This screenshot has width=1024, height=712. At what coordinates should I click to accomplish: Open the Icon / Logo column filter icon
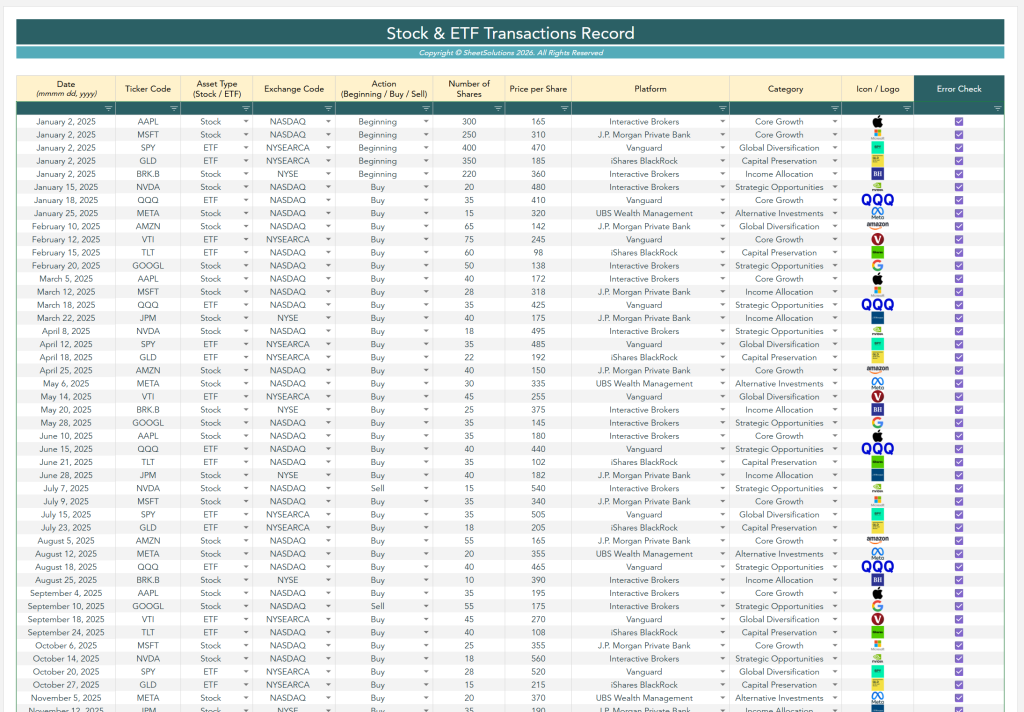click(906, 108)
